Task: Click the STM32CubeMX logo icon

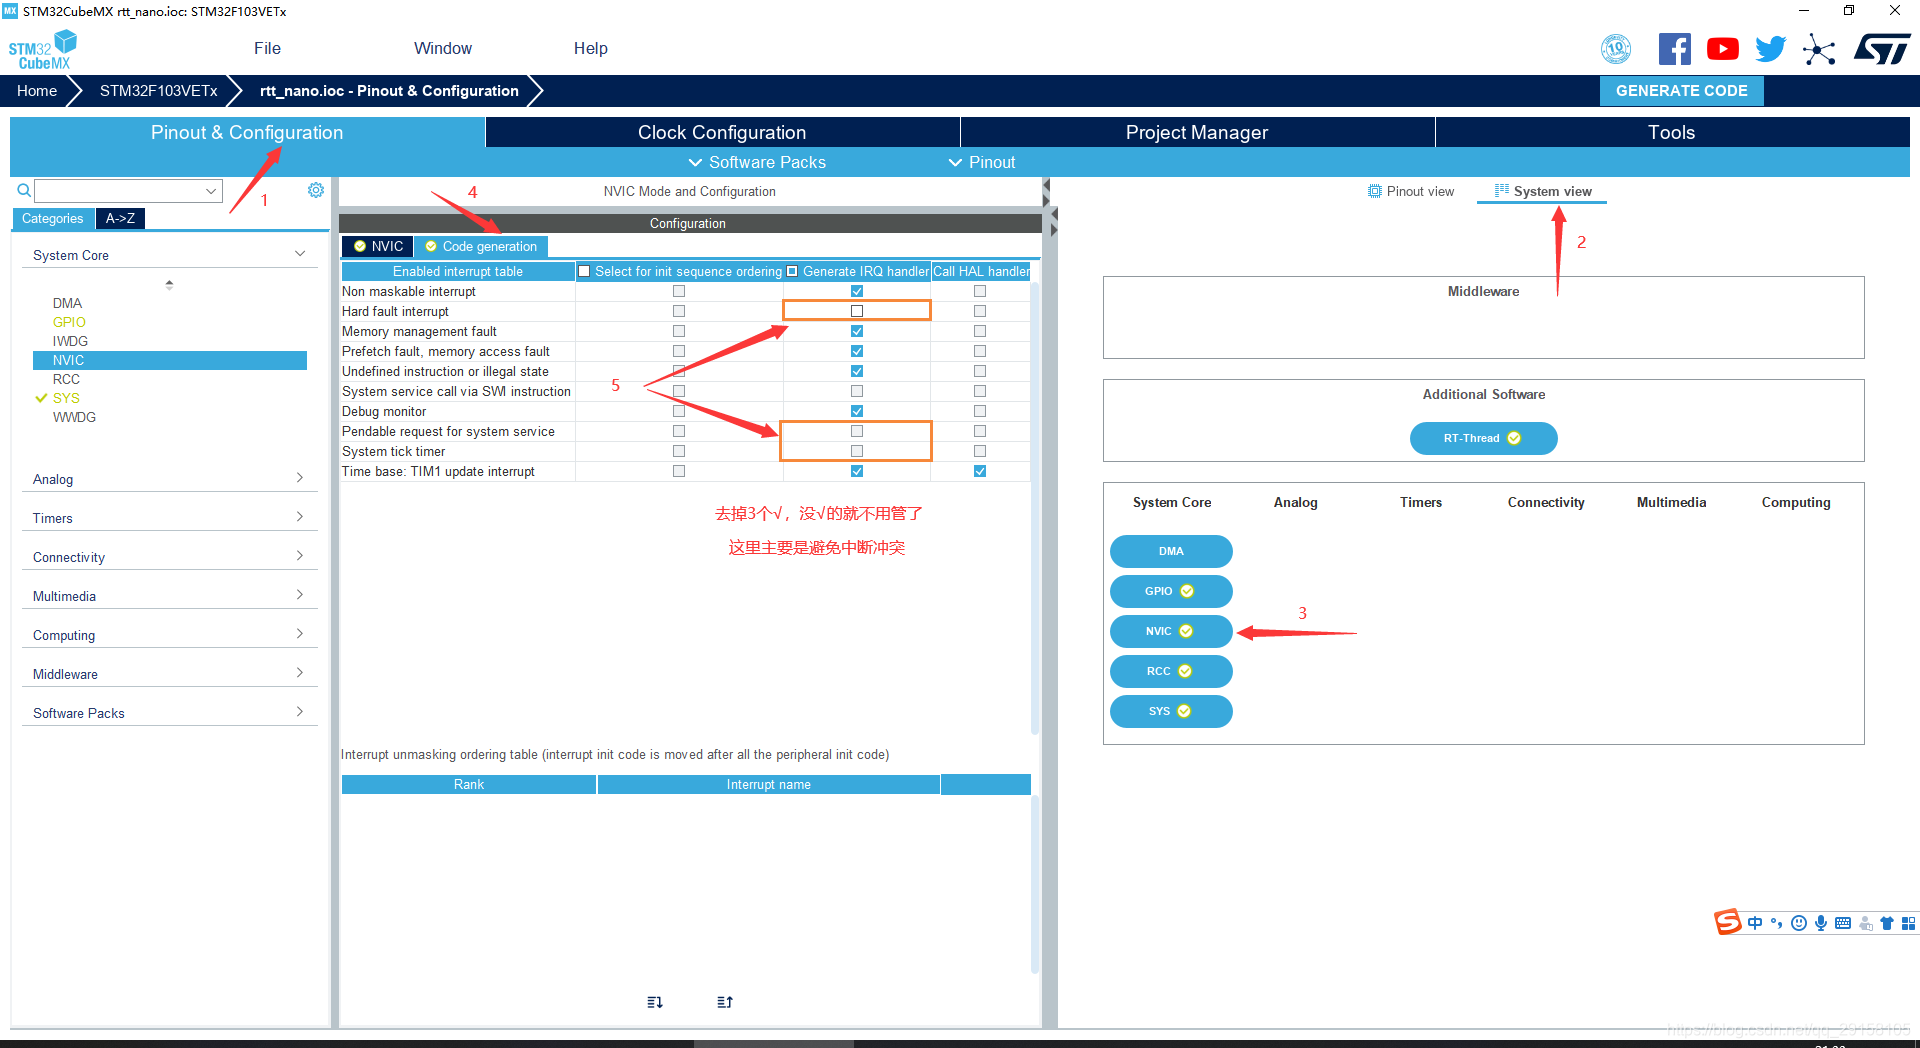Action: click(x=43, y=49)
